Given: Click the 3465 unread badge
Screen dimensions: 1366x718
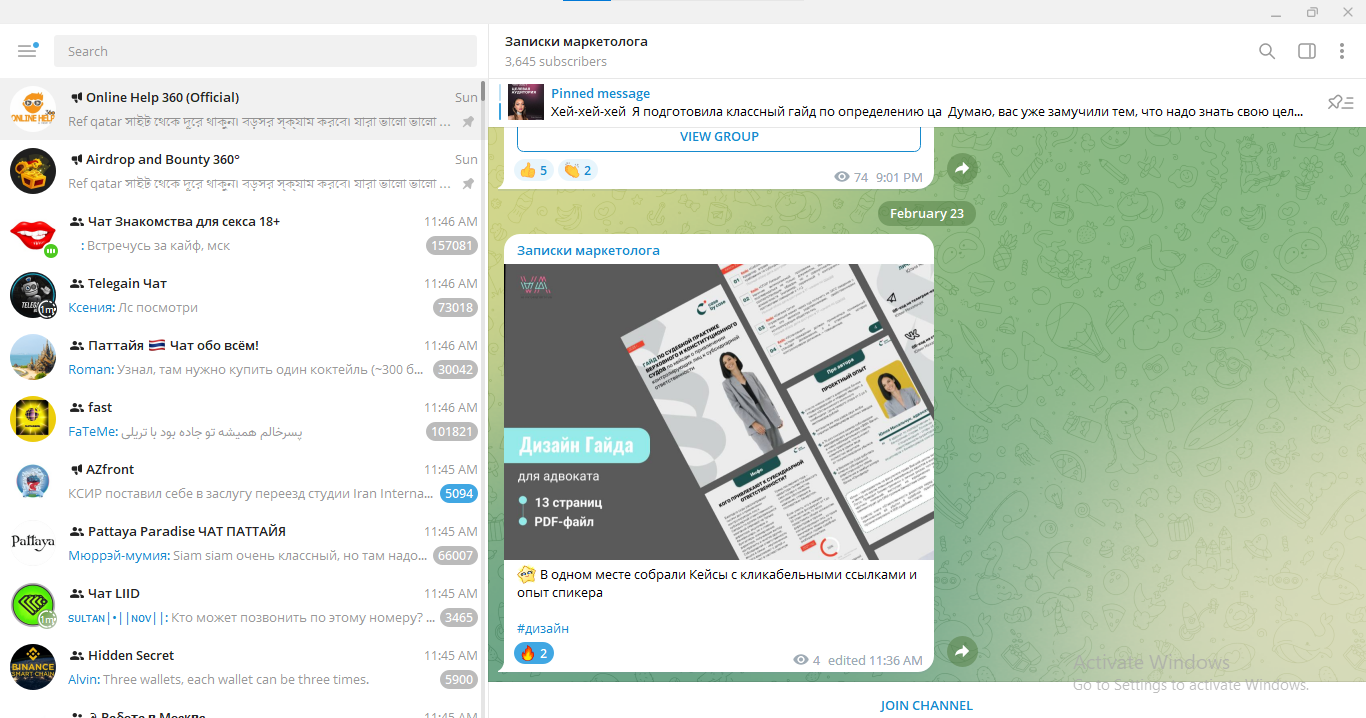Looking at the screenshot, I should [x=459, y=618].
